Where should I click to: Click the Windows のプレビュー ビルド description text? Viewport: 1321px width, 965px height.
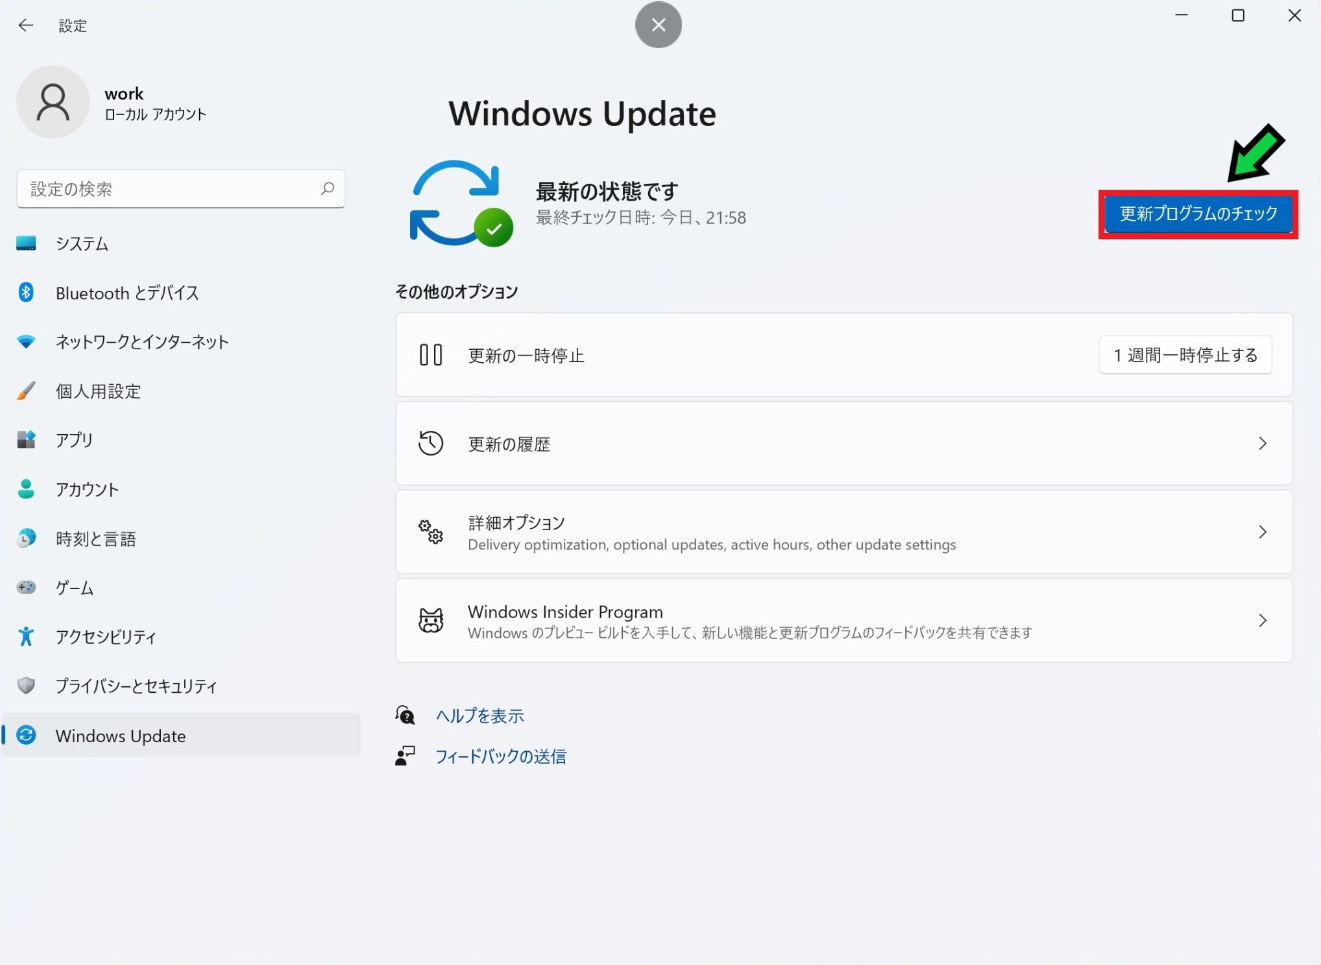click(750, 633)
